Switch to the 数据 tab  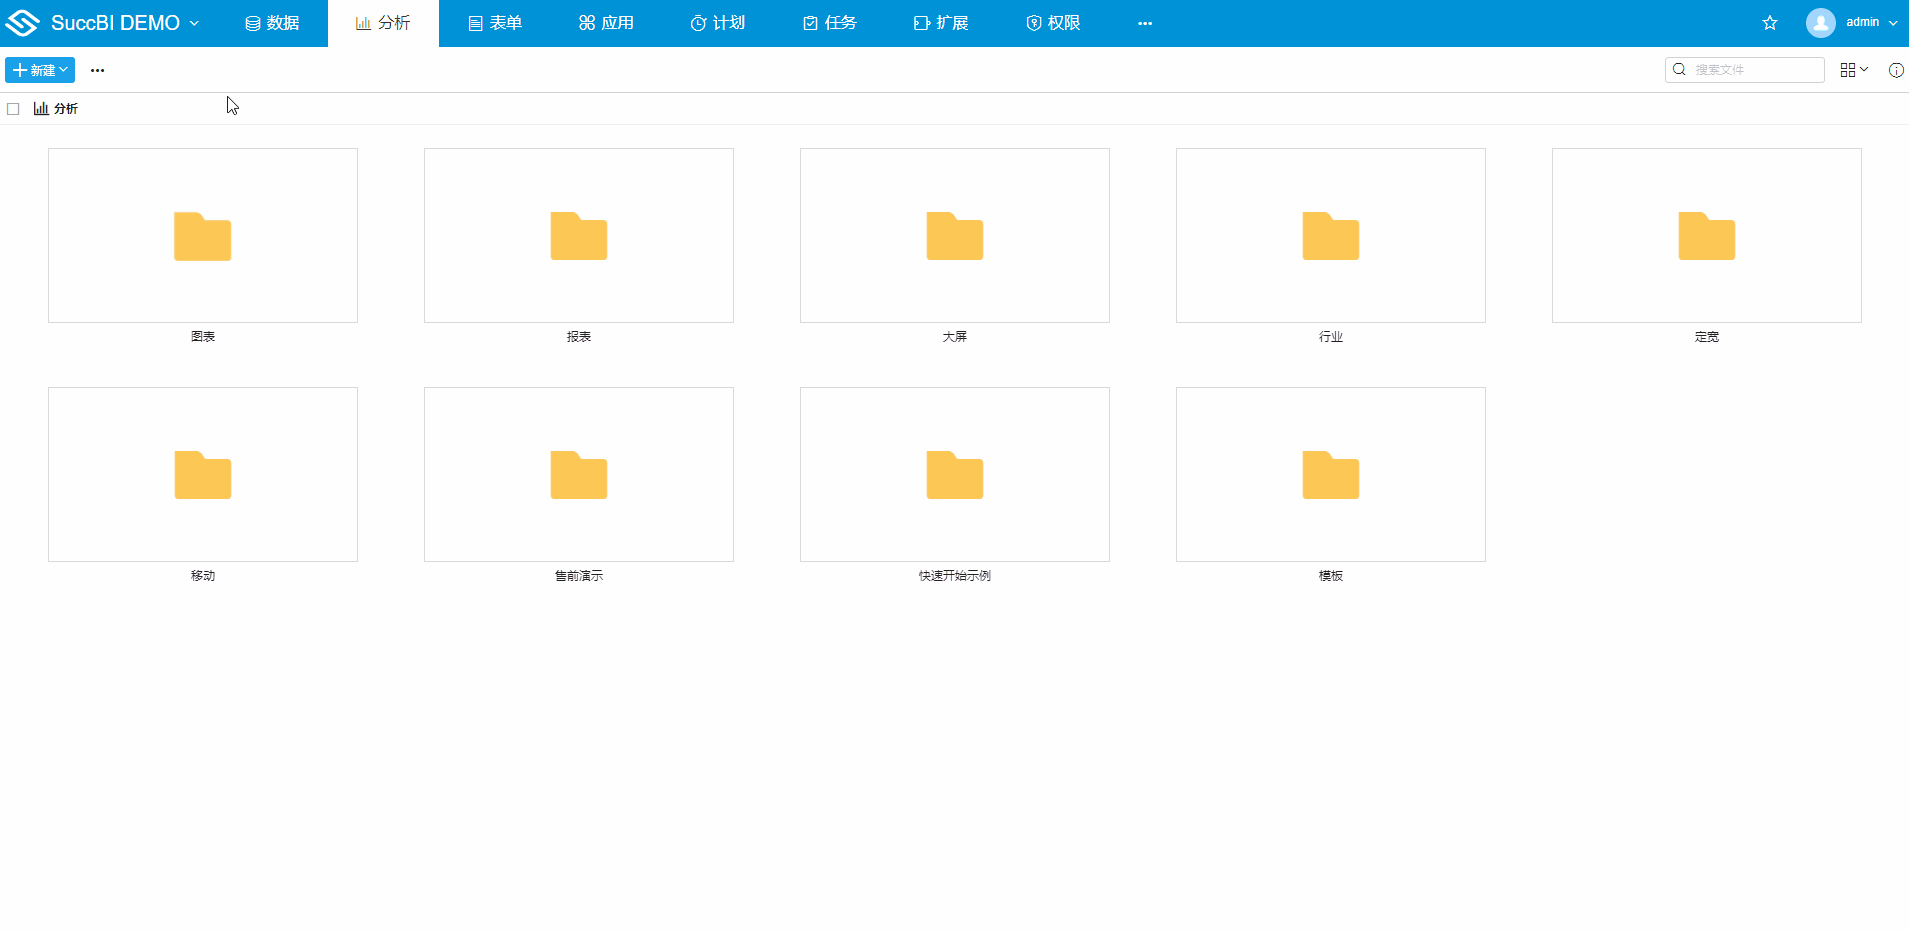[x=272, y=23]
